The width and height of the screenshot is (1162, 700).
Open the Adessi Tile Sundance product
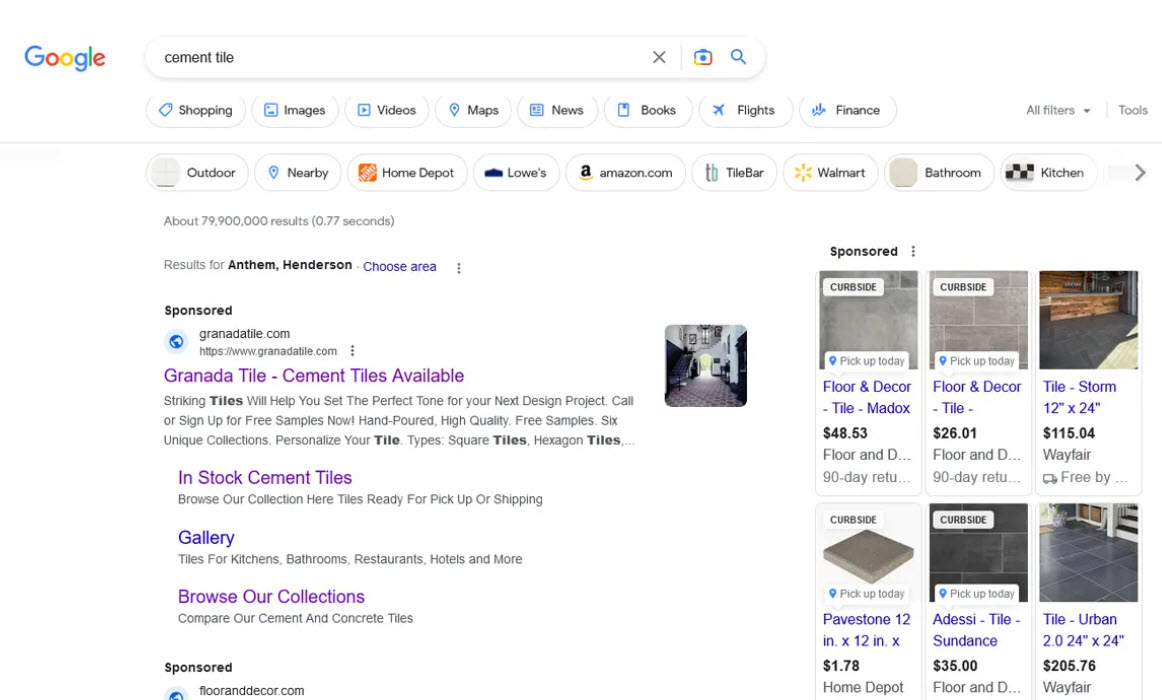tap(976, 630)
